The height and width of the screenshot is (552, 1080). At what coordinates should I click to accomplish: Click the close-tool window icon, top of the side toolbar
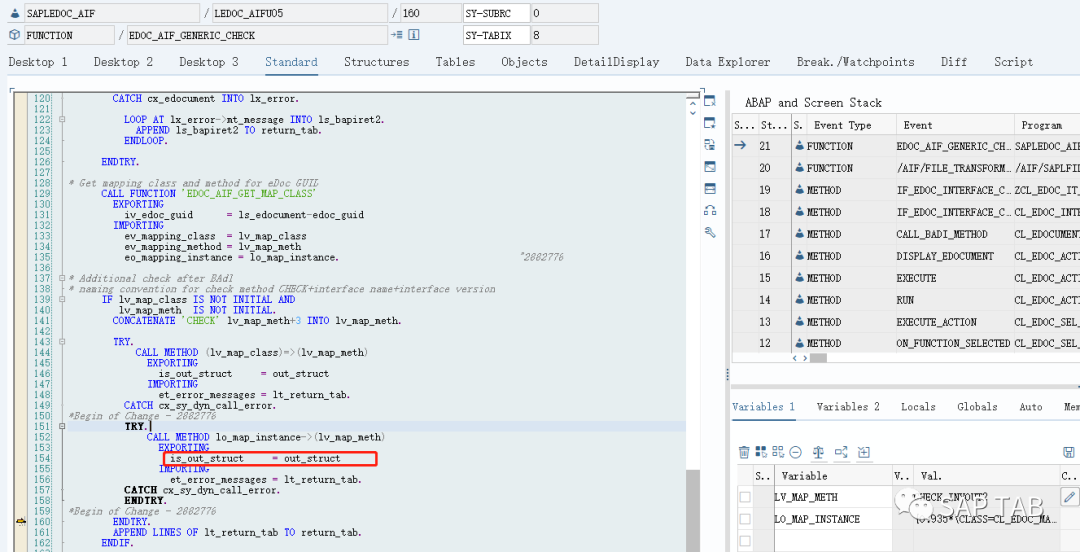pos(710,101)
